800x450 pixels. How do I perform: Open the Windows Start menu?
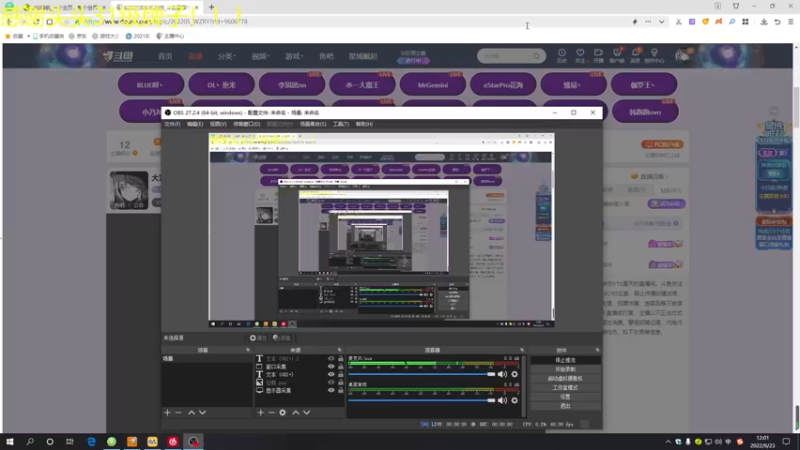[x=10, y=441]
